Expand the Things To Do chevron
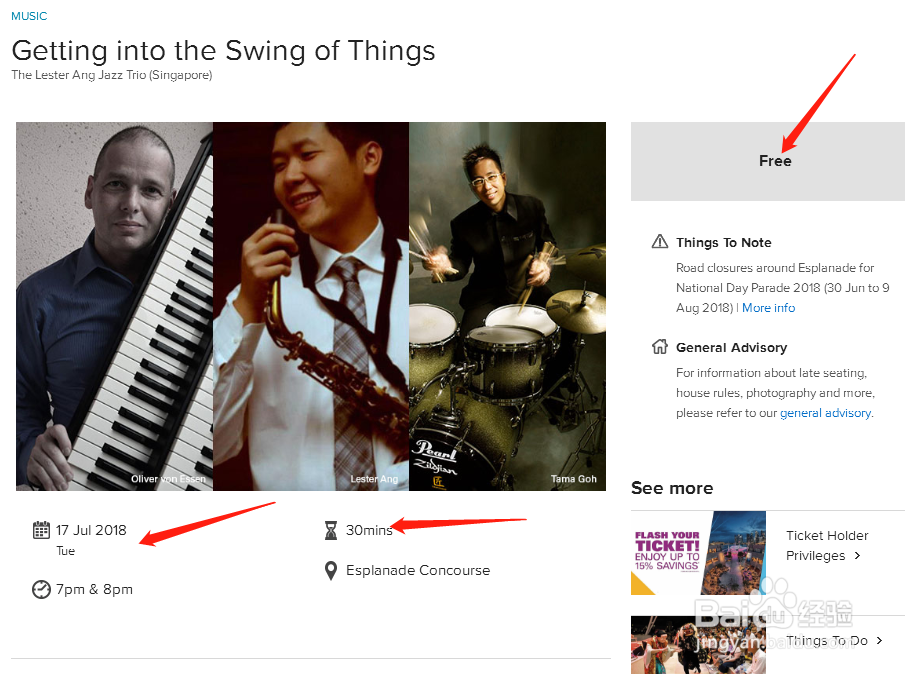The height and width of the screenshot is (674, 905). [879, 640]
